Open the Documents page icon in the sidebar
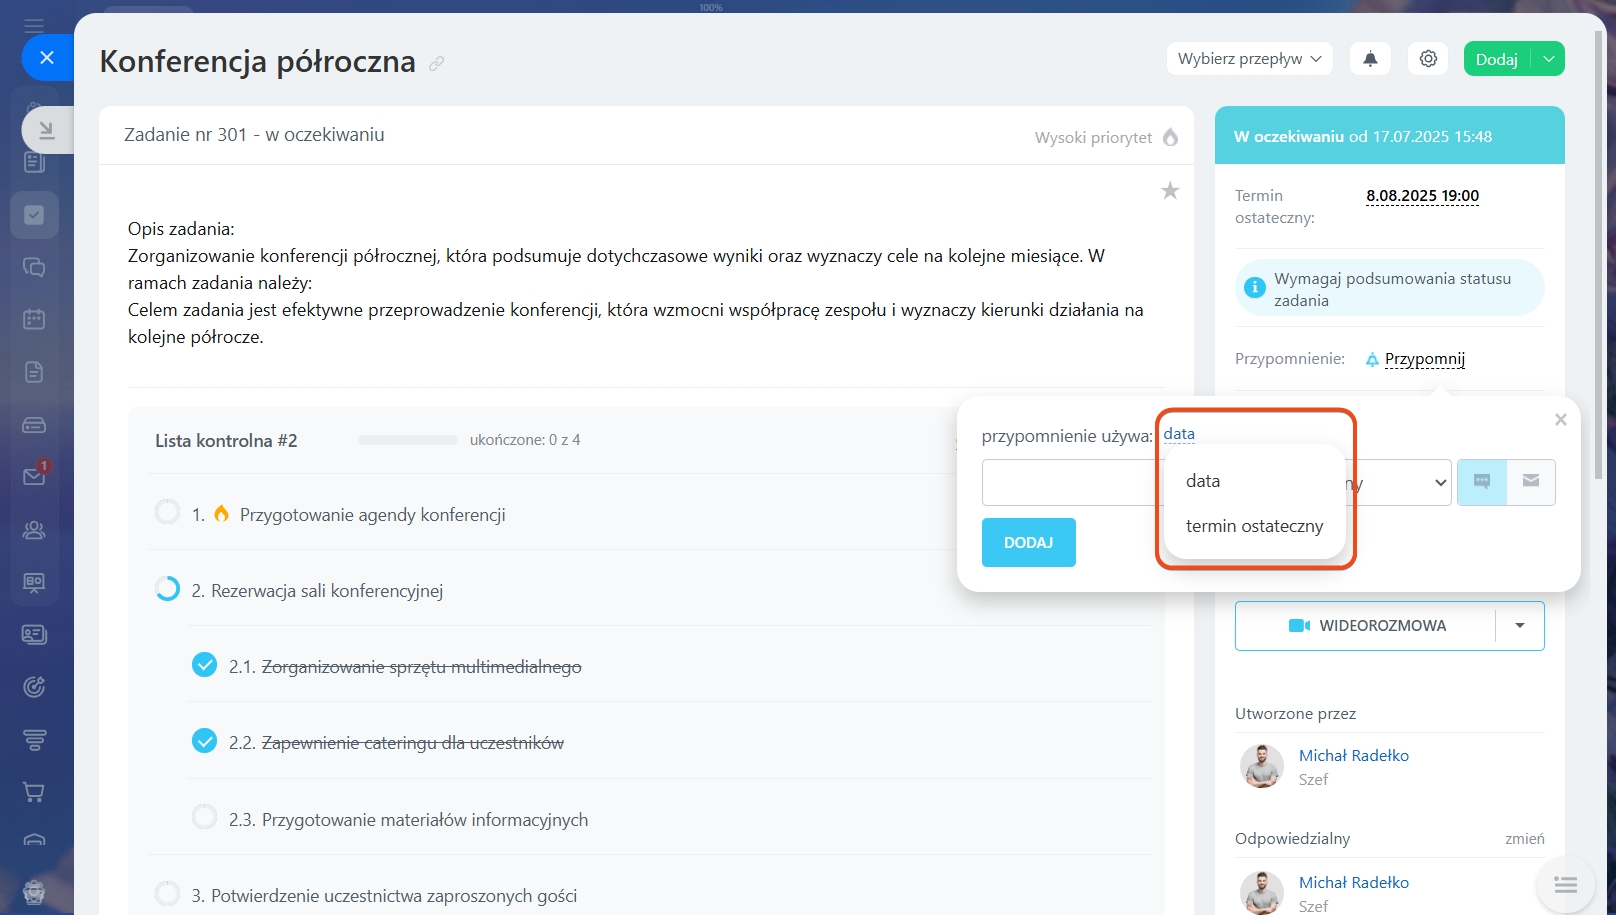The image size is (1616, 915). (x=34, y=372)
